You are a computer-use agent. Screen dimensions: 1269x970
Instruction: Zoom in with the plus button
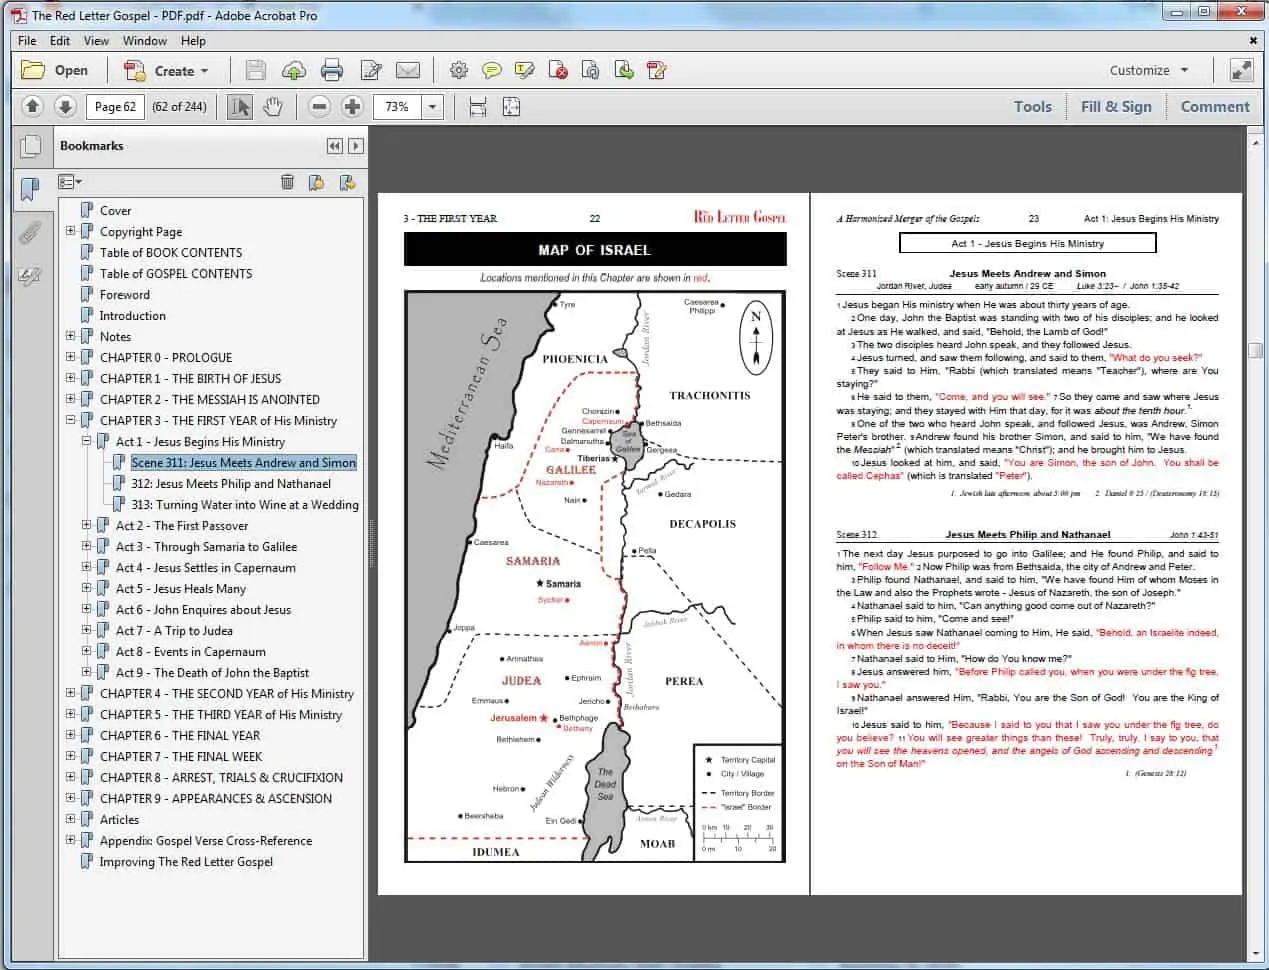(x=352, y=106)
